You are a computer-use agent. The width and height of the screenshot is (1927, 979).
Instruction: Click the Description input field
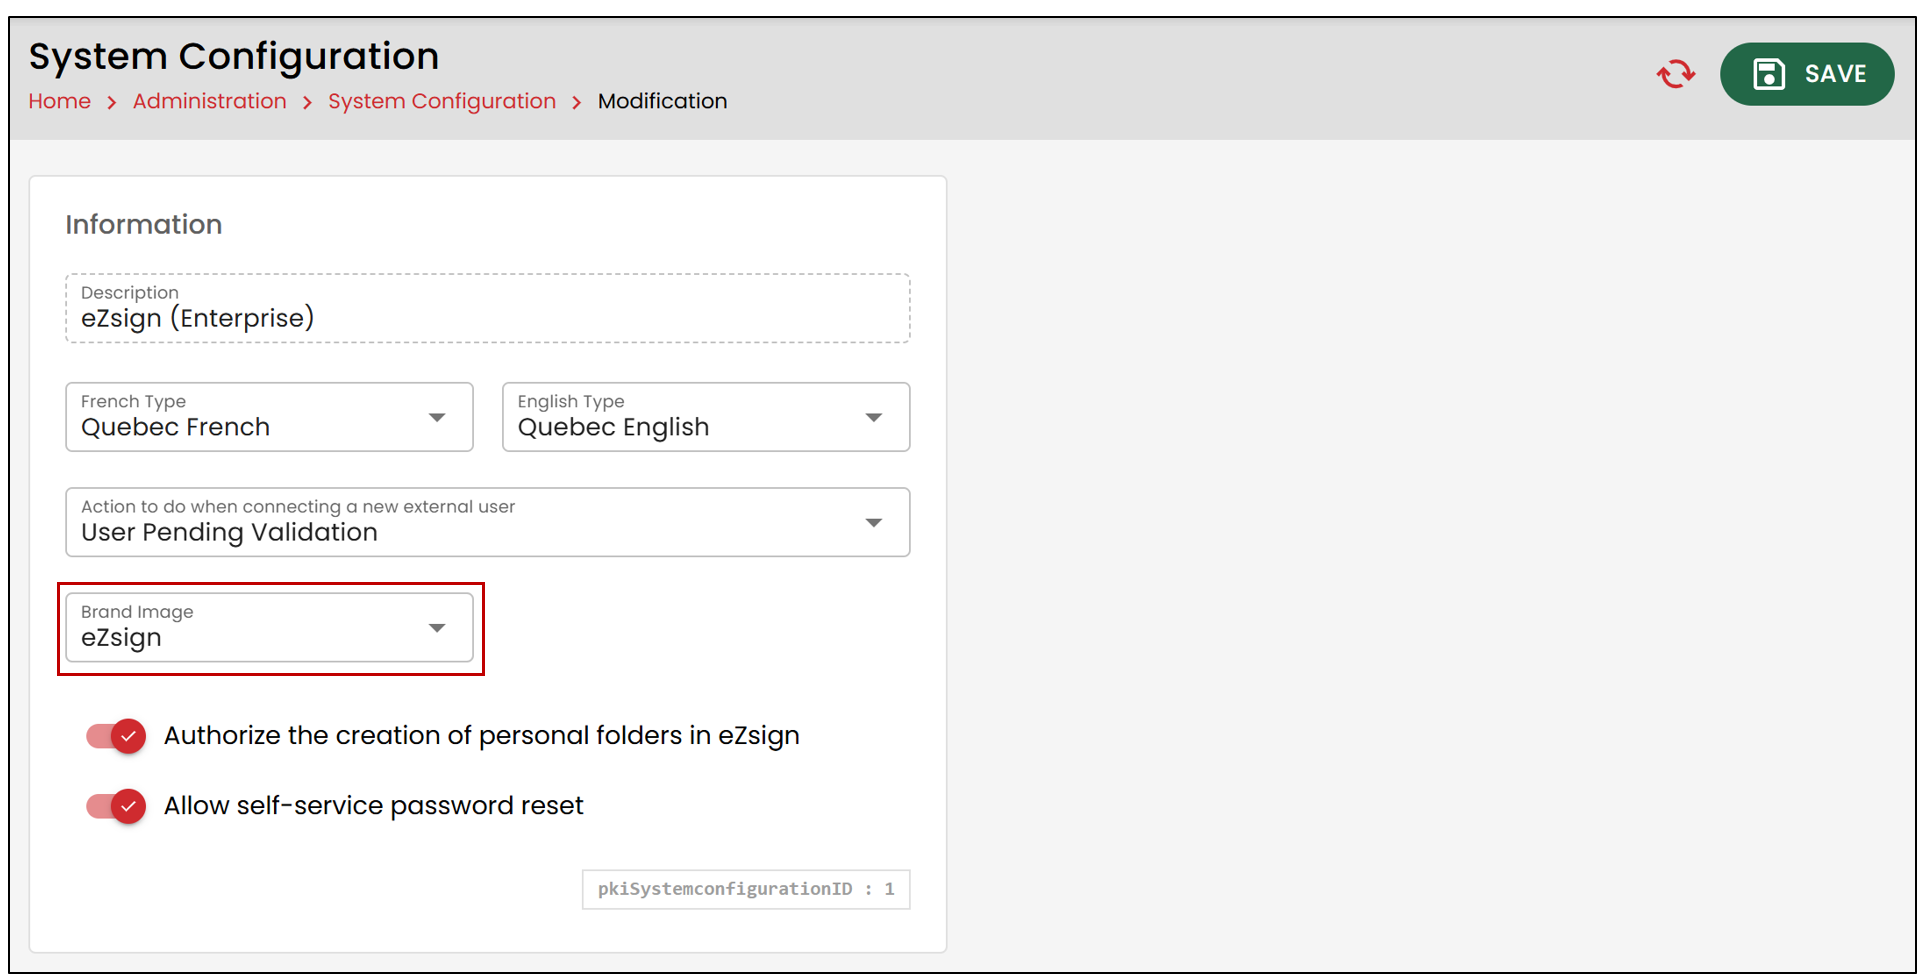click(x=488, y=308)
